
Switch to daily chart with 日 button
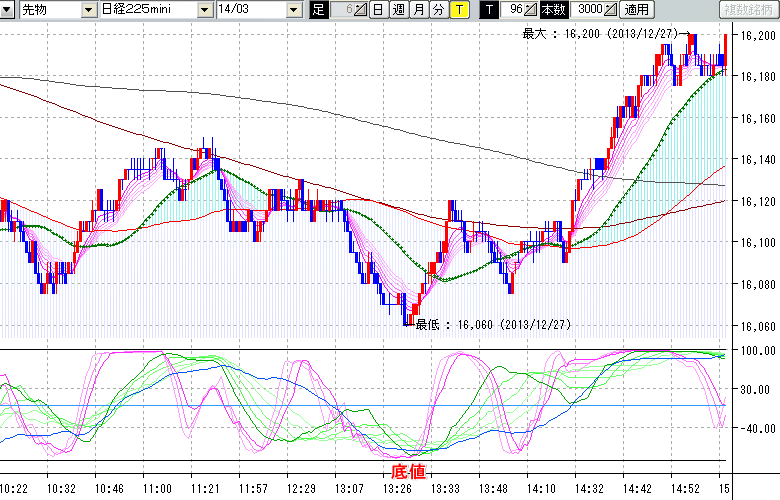point(377,10)
